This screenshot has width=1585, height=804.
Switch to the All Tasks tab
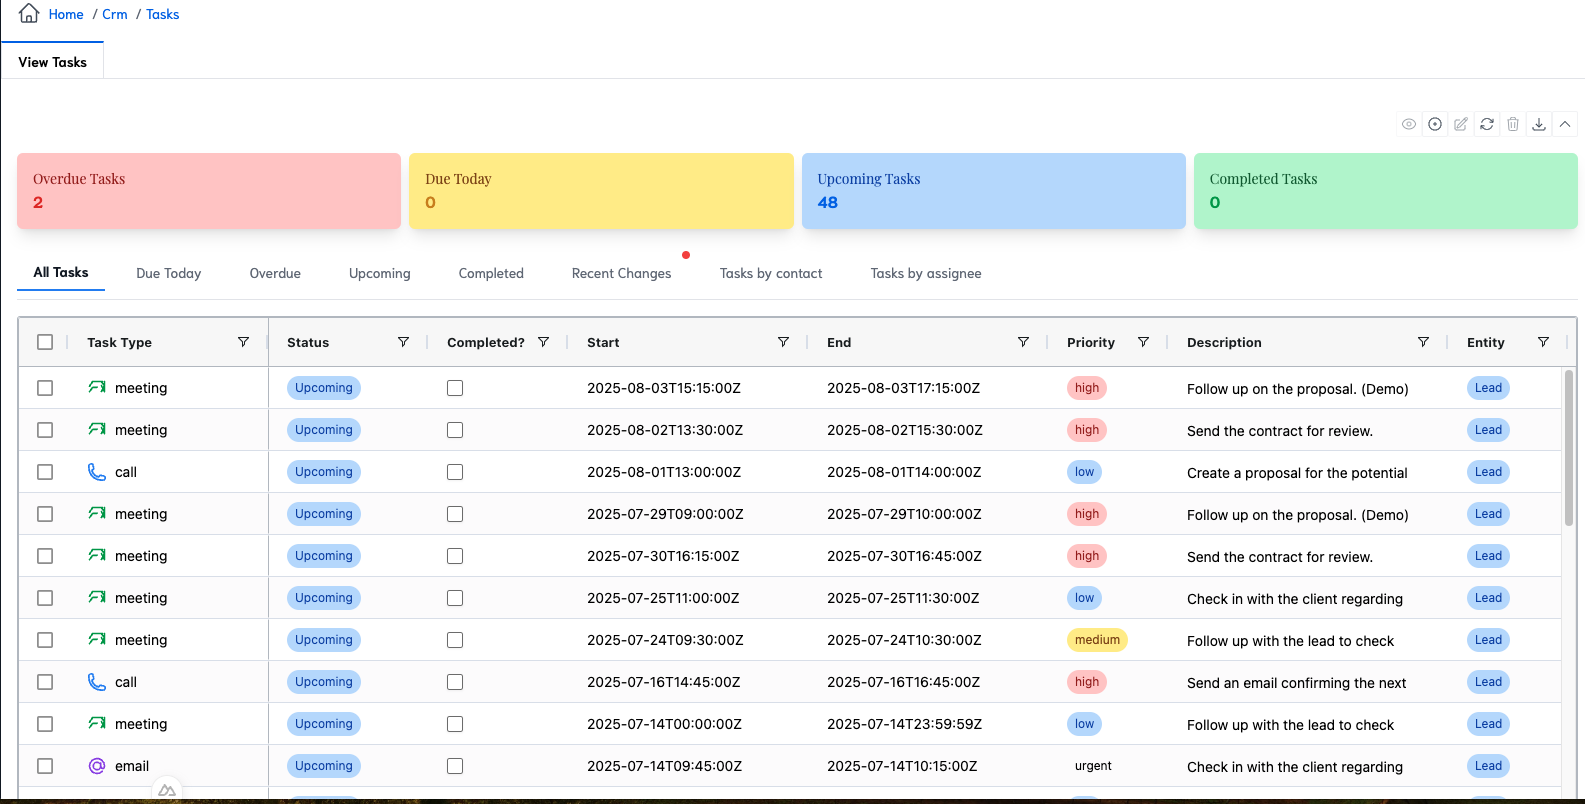pyautogui.click(x=61, y=272)
